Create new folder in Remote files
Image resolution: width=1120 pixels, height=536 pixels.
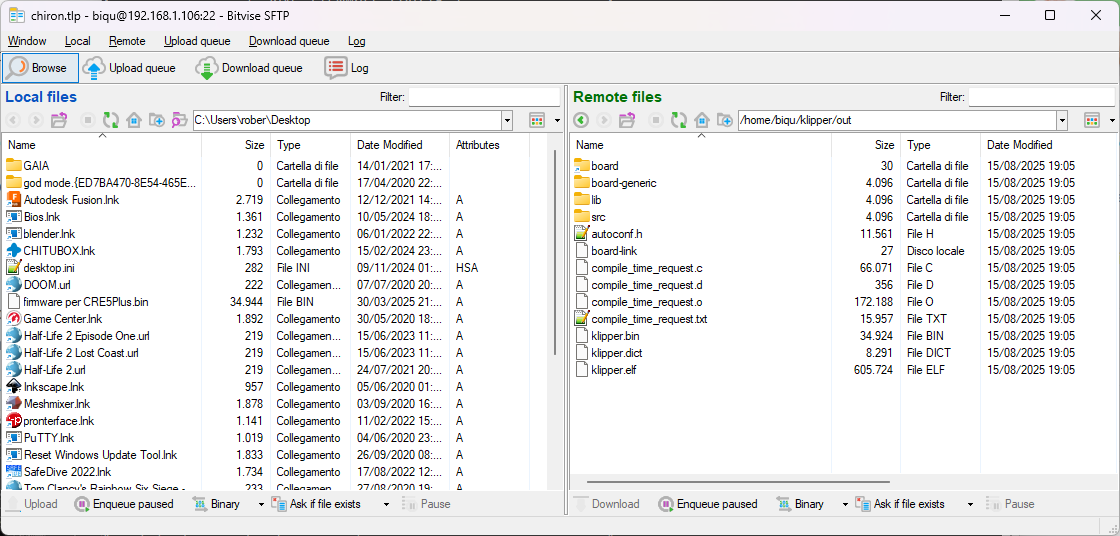[724, 120]
